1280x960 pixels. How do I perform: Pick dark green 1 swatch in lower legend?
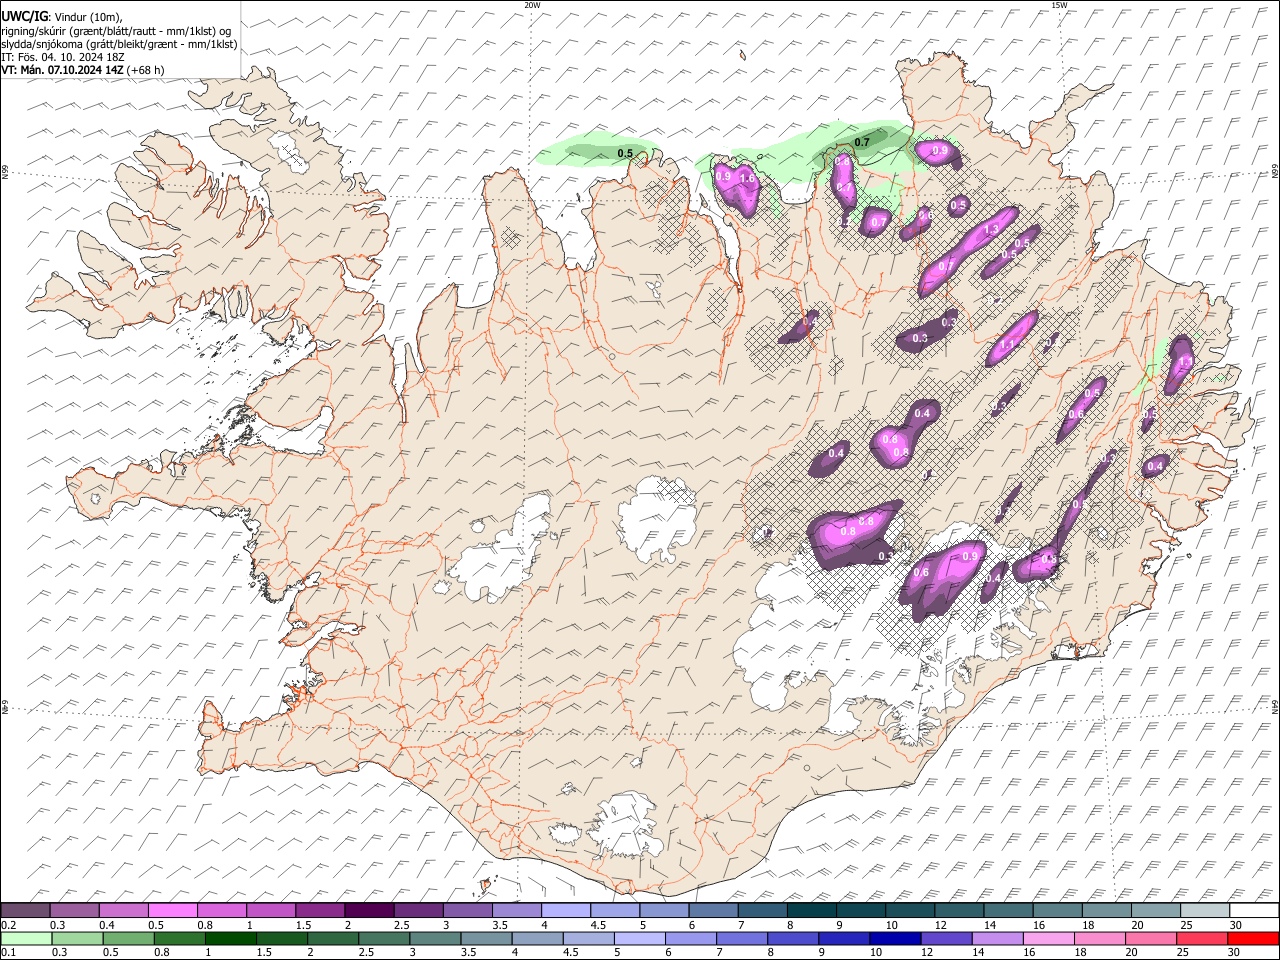coord(229,938)
